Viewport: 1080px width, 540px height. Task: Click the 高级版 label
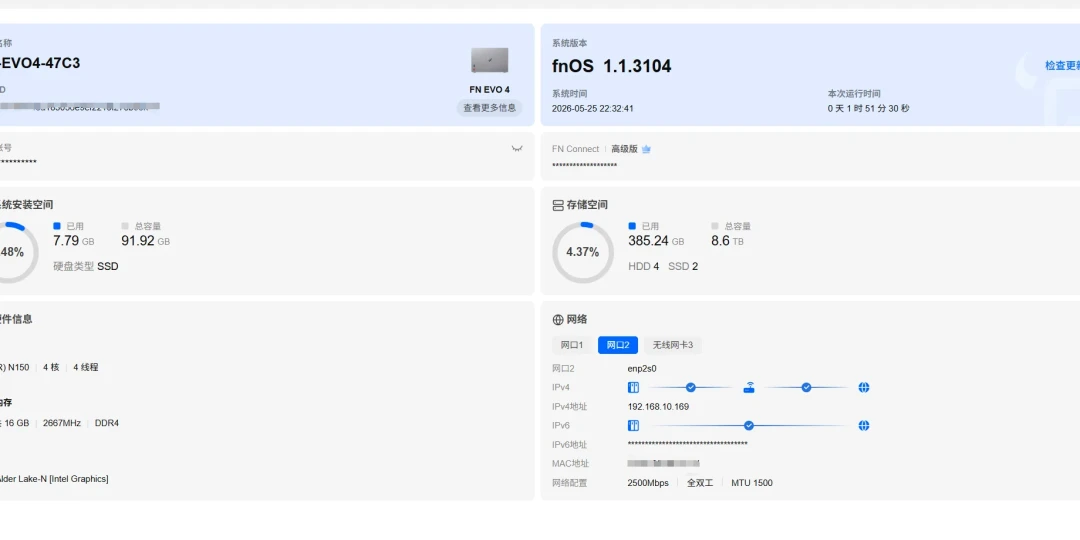tap(625, 149)
